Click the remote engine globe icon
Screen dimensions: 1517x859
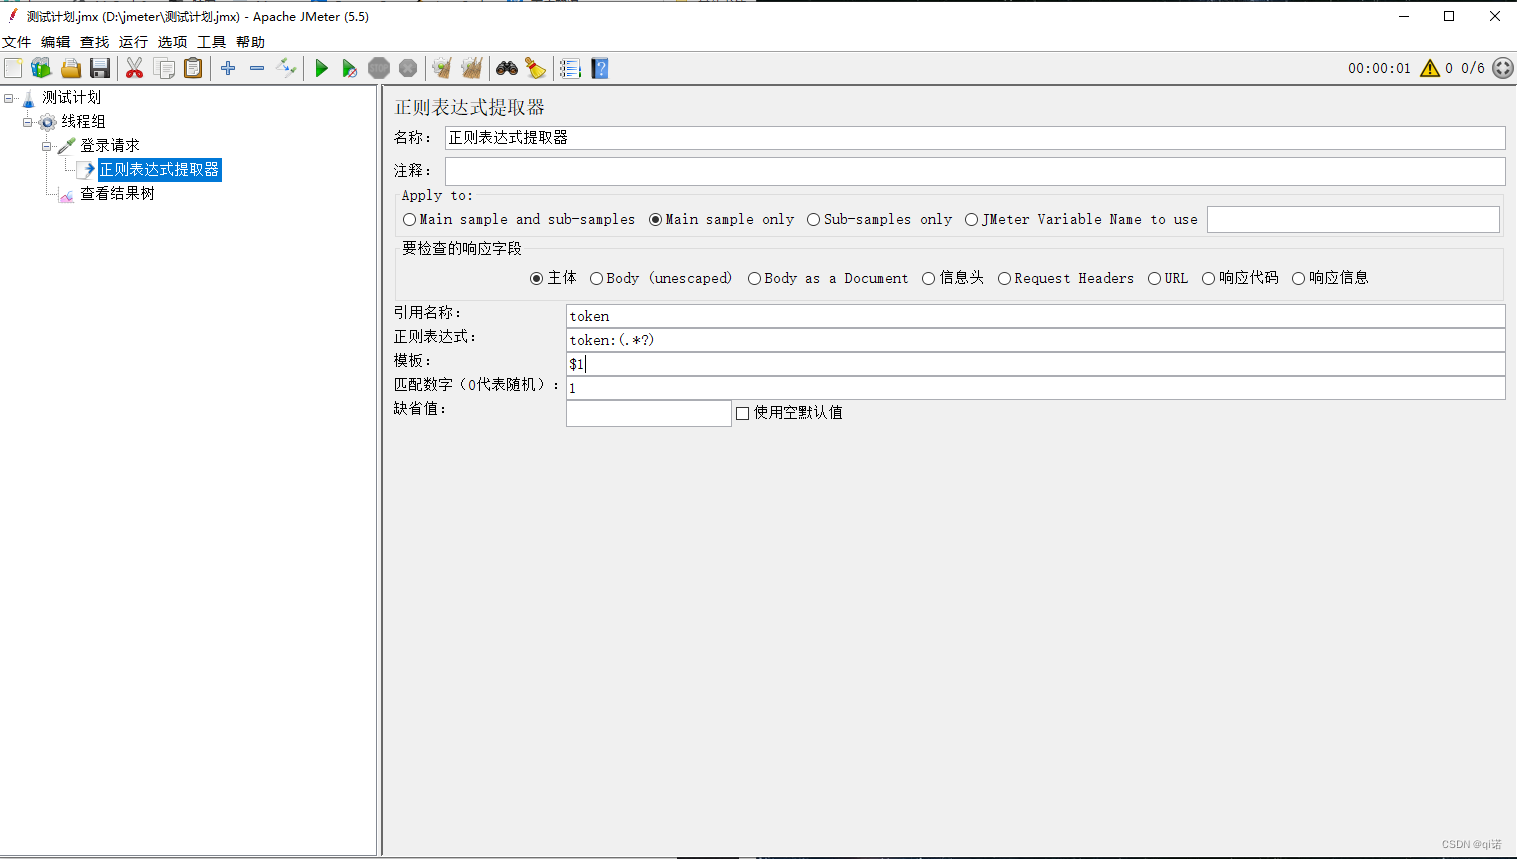[1502, 68]
